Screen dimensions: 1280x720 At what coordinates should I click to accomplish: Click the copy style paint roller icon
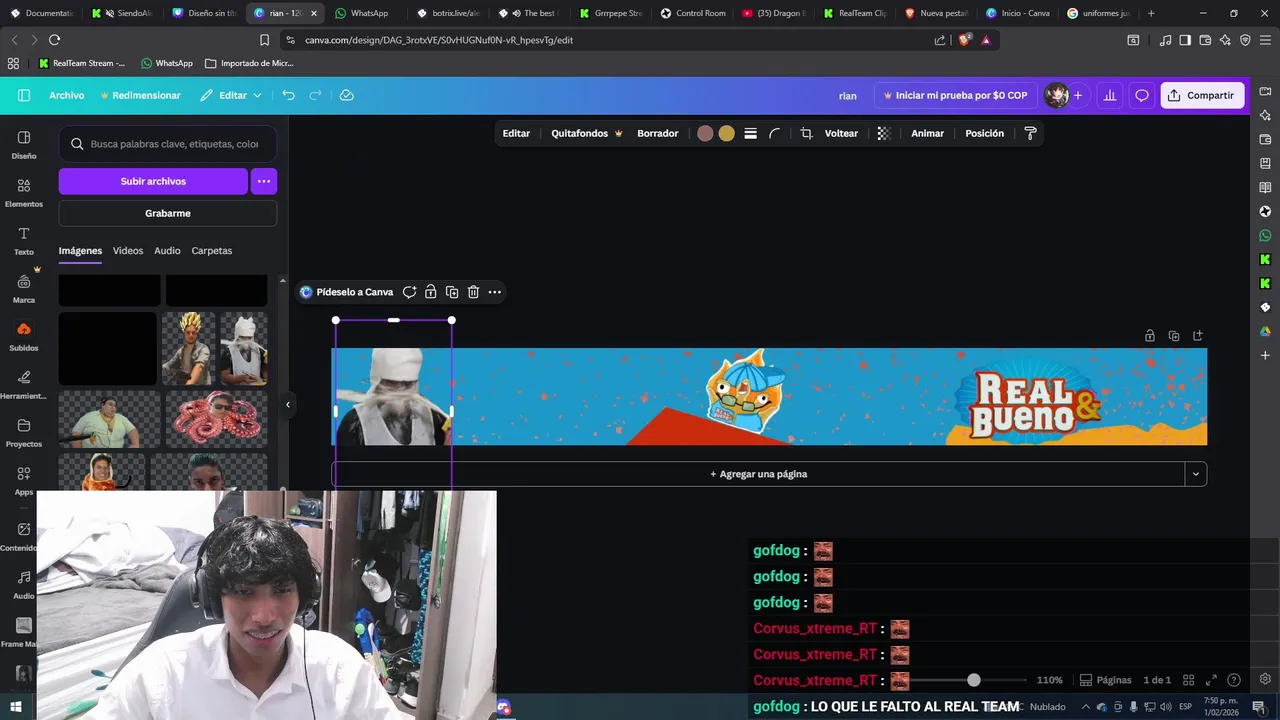(1031, 133)
